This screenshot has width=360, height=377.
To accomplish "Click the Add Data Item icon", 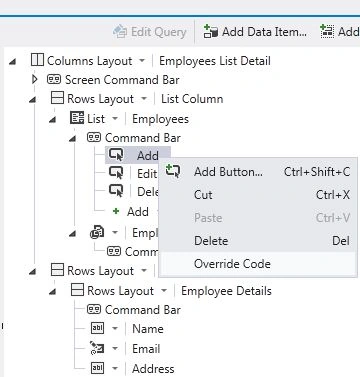I will 211,31.
